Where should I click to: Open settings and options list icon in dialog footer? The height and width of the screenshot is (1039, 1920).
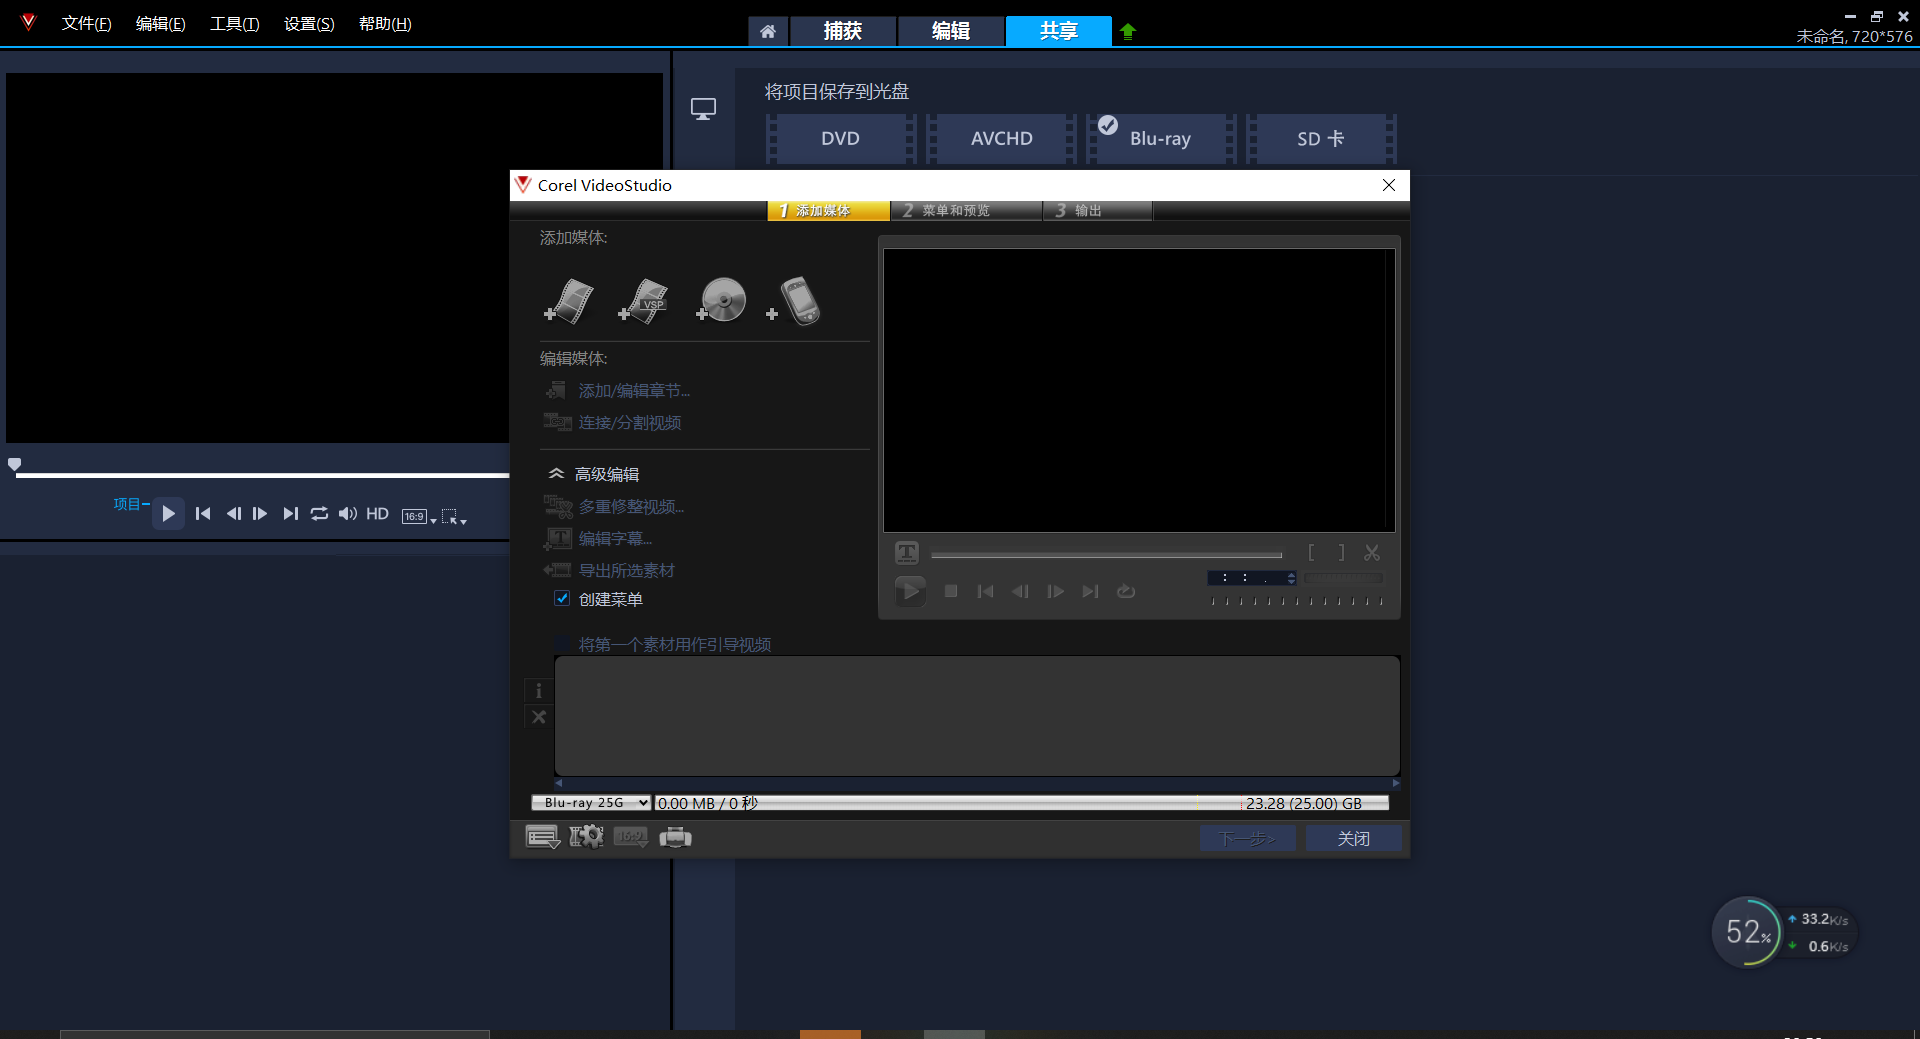(543, 837)
